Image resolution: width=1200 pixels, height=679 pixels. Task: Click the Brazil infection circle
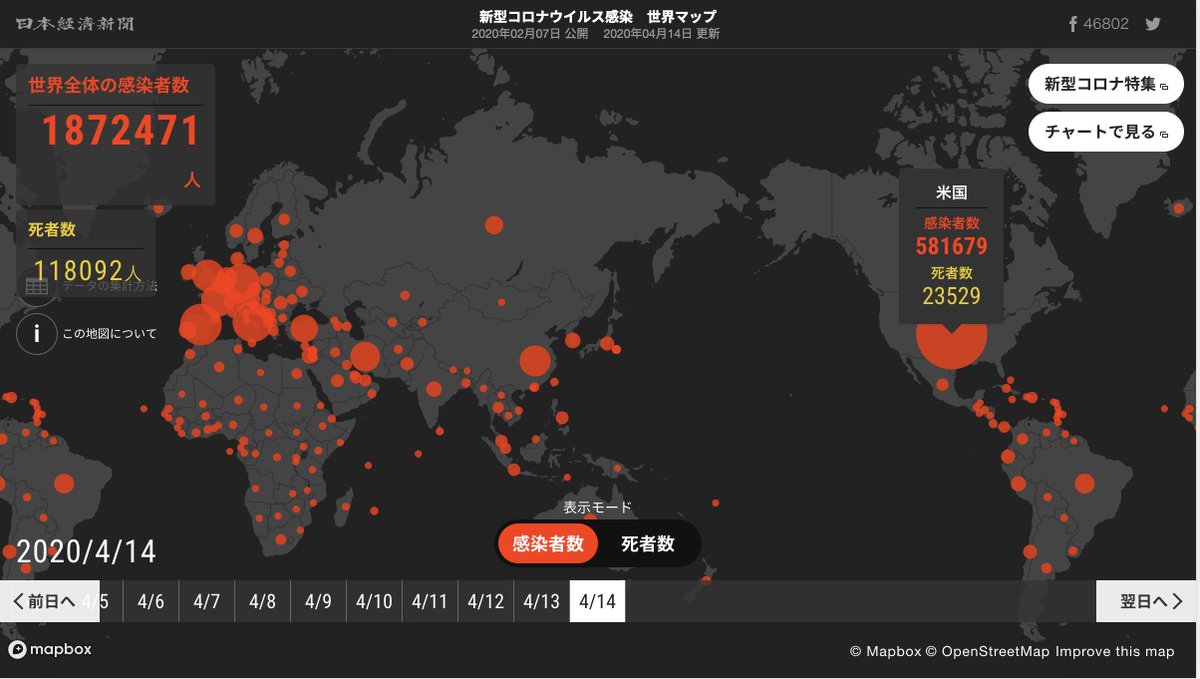pyautogui.click(x=1084, y=483)
